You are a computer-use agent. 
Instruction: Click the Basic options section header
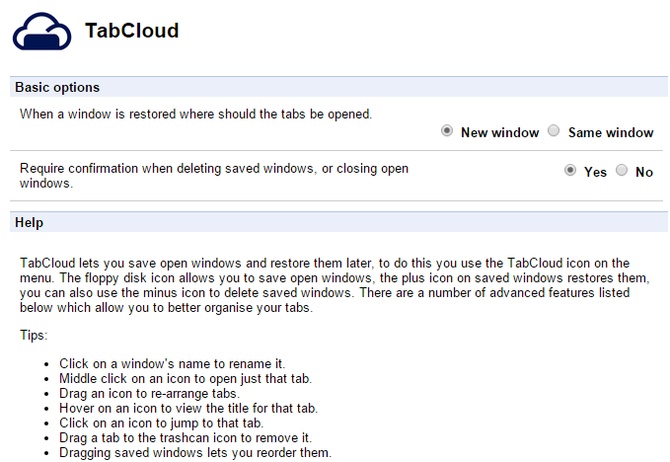coord(58,88)
